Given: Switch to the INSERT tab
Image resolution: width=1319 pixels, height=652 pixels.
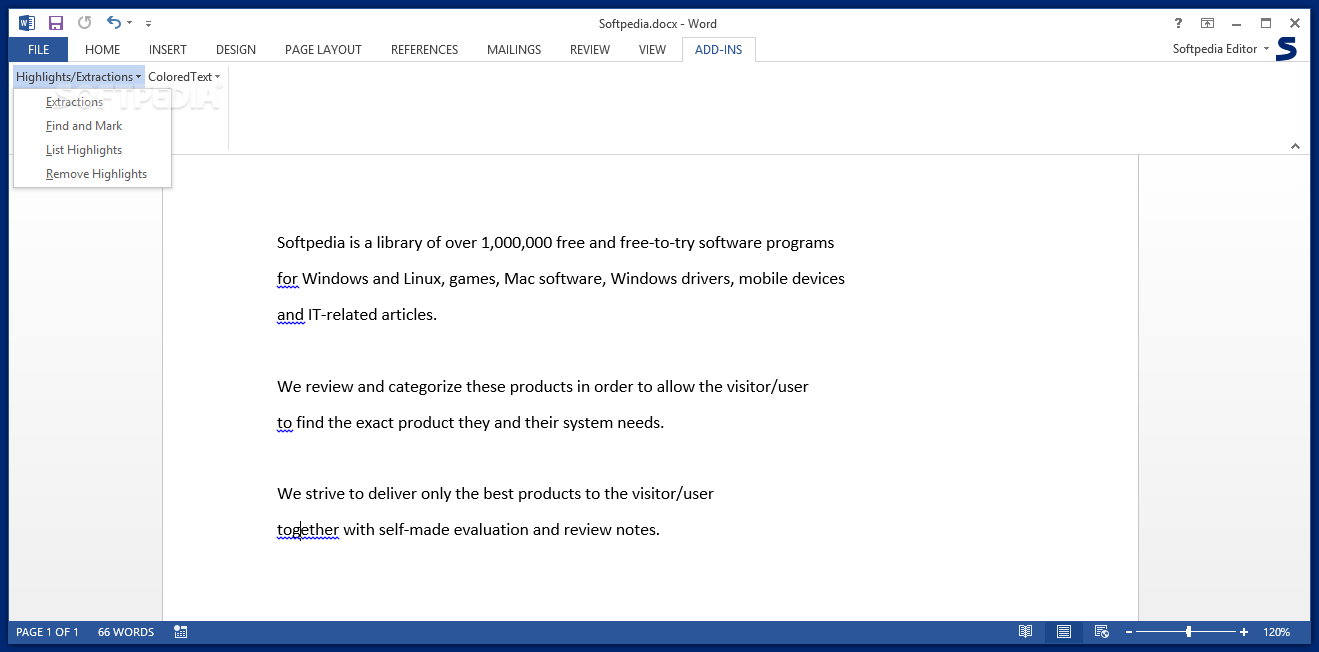Looking at the screenshot, I should tap(168, 49).
